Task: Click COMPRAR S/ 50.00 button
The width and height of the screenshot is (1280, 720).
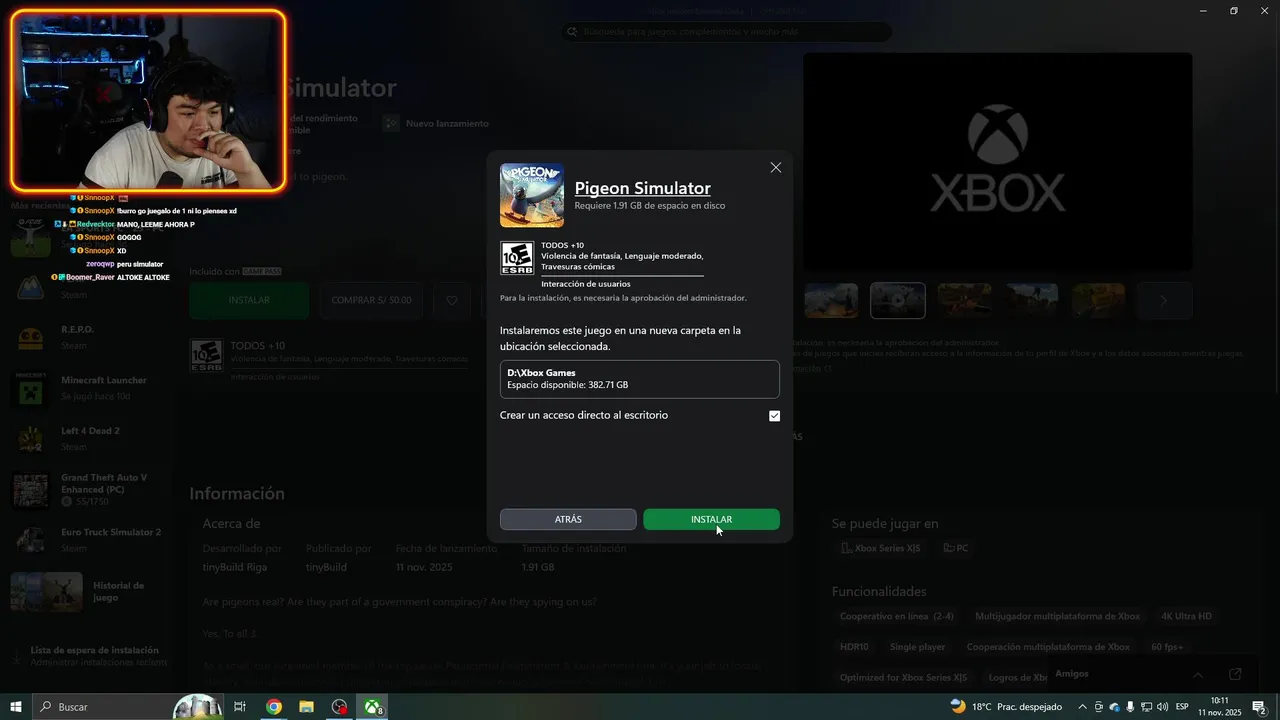Action: tap(371, 300)
